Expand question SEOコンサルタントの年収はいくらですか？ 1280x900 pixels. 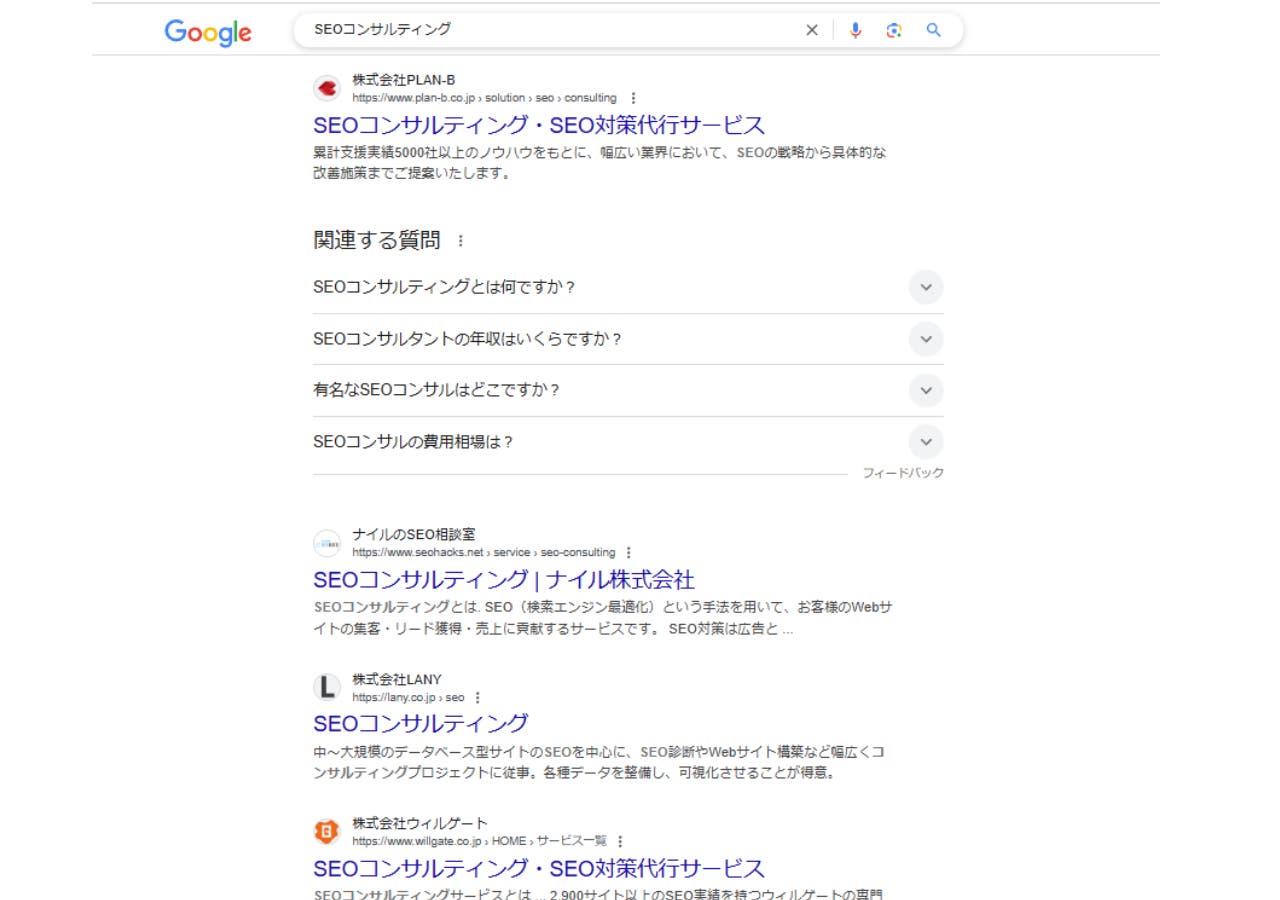tap(628, 339)
